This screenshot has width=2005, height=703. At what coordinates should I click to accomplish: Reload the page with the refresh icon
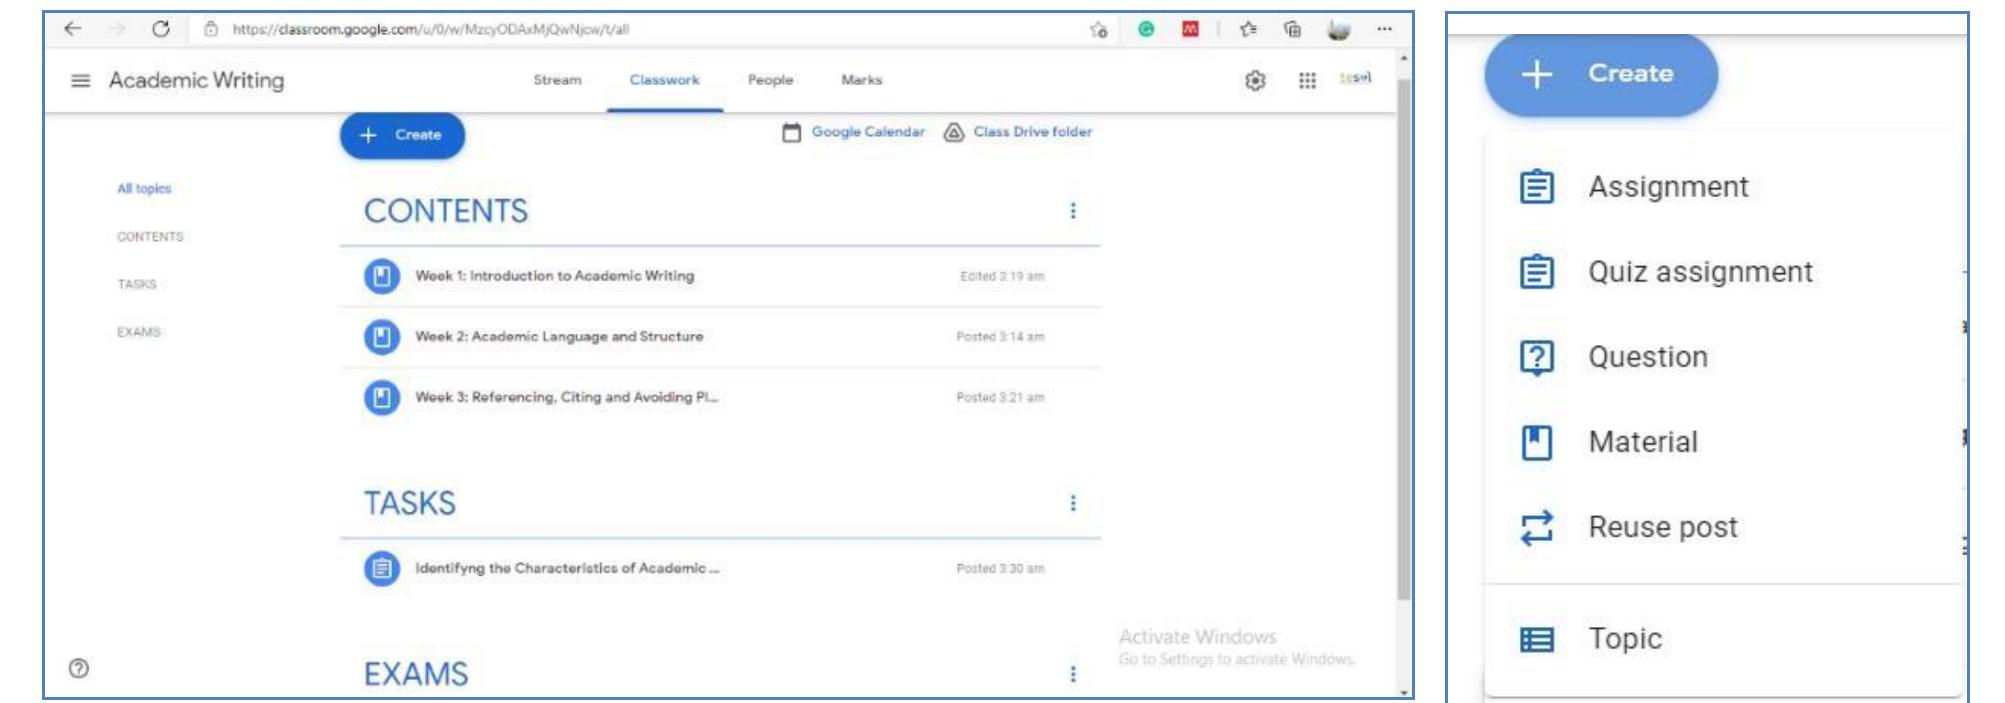click(x=160, y=29)
